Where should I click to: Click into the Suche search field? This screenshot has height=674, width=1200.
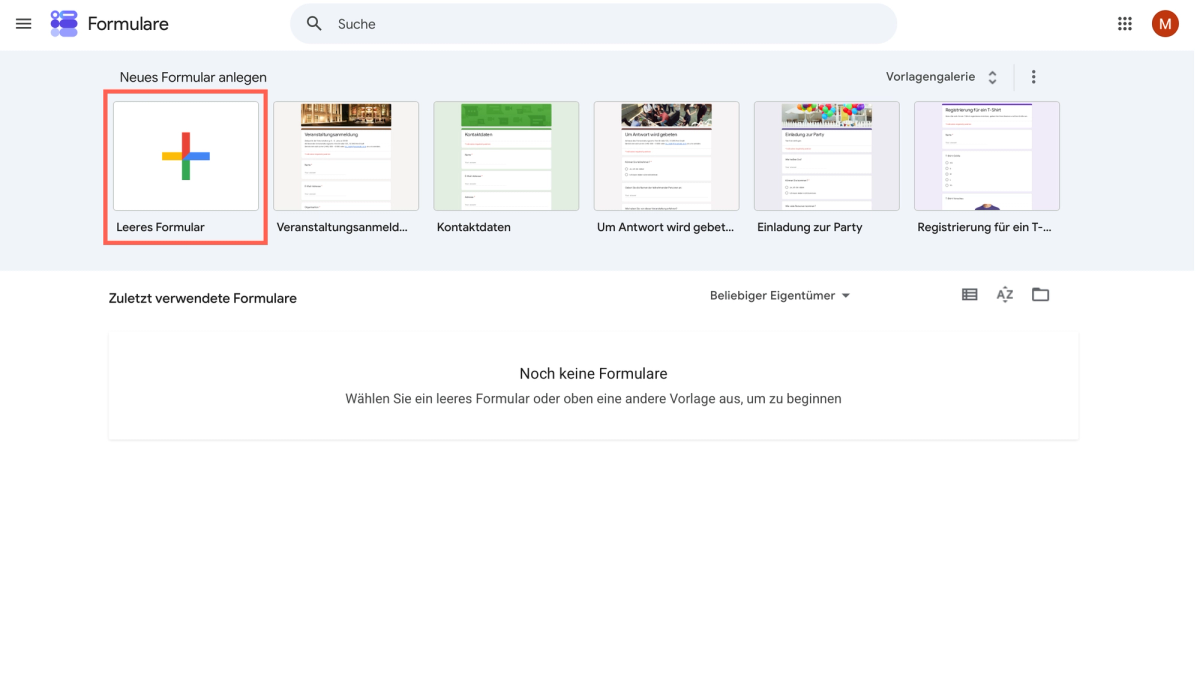point(593,23)
